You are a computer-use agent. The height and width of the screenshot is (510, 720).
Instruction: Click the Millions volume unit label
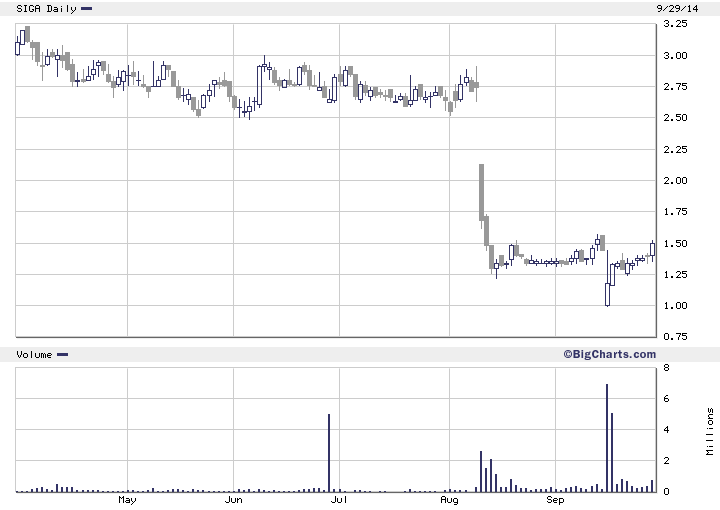[x=710, y=432]
